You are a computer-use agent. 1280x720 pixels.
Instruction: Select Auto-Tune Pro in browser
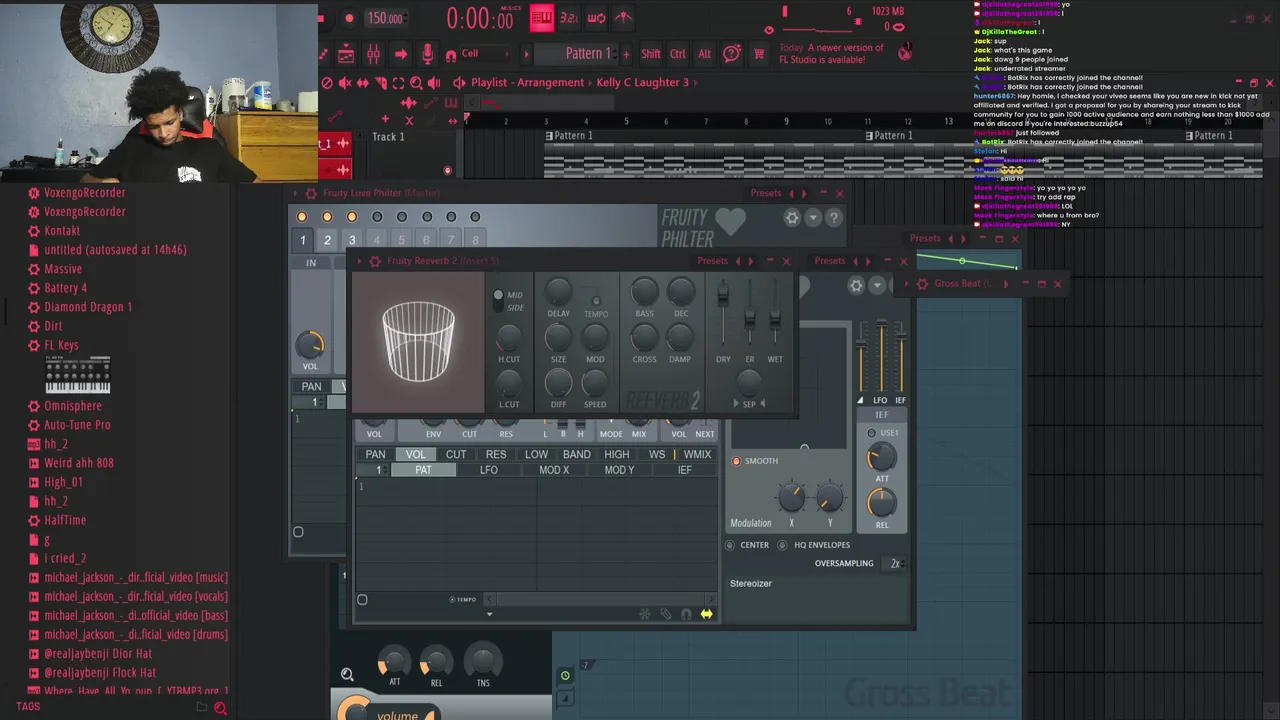[x=77, y=425]
